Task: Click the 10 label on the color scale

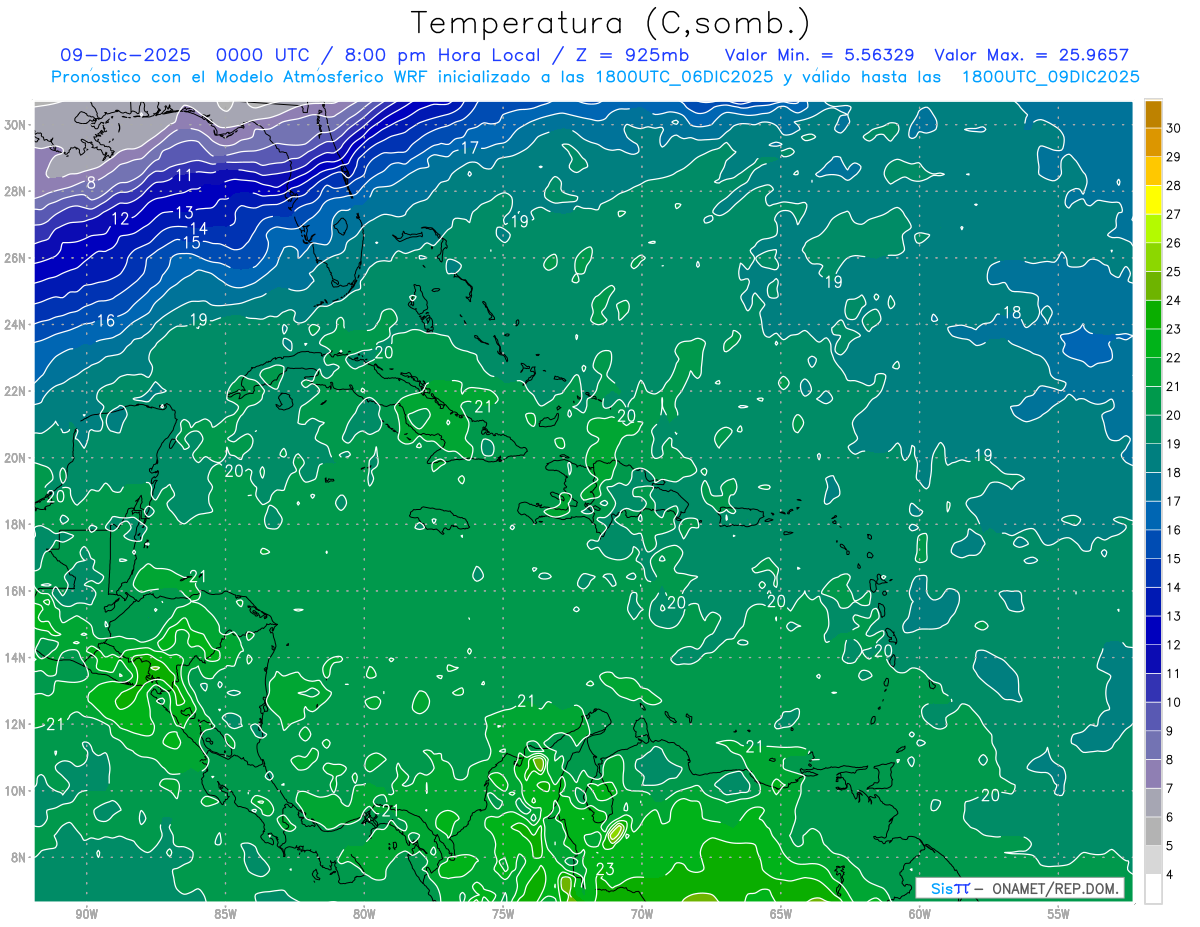Action: (x=1173, y=702)
